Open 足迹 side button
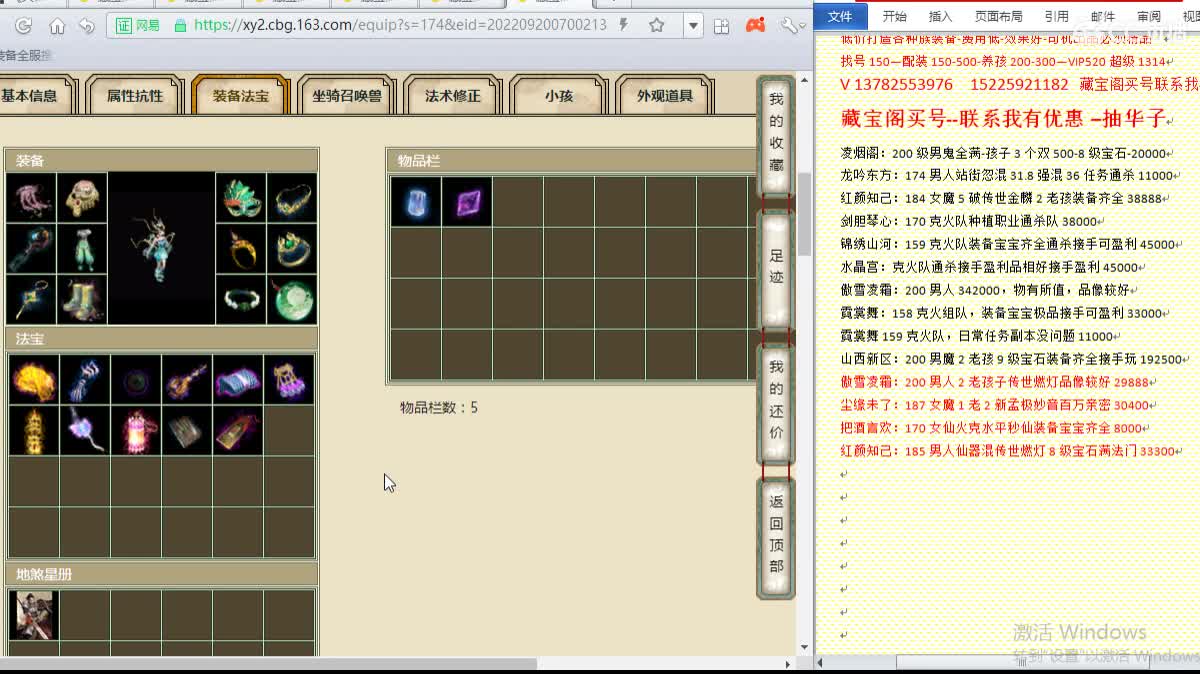 (776, 269)
